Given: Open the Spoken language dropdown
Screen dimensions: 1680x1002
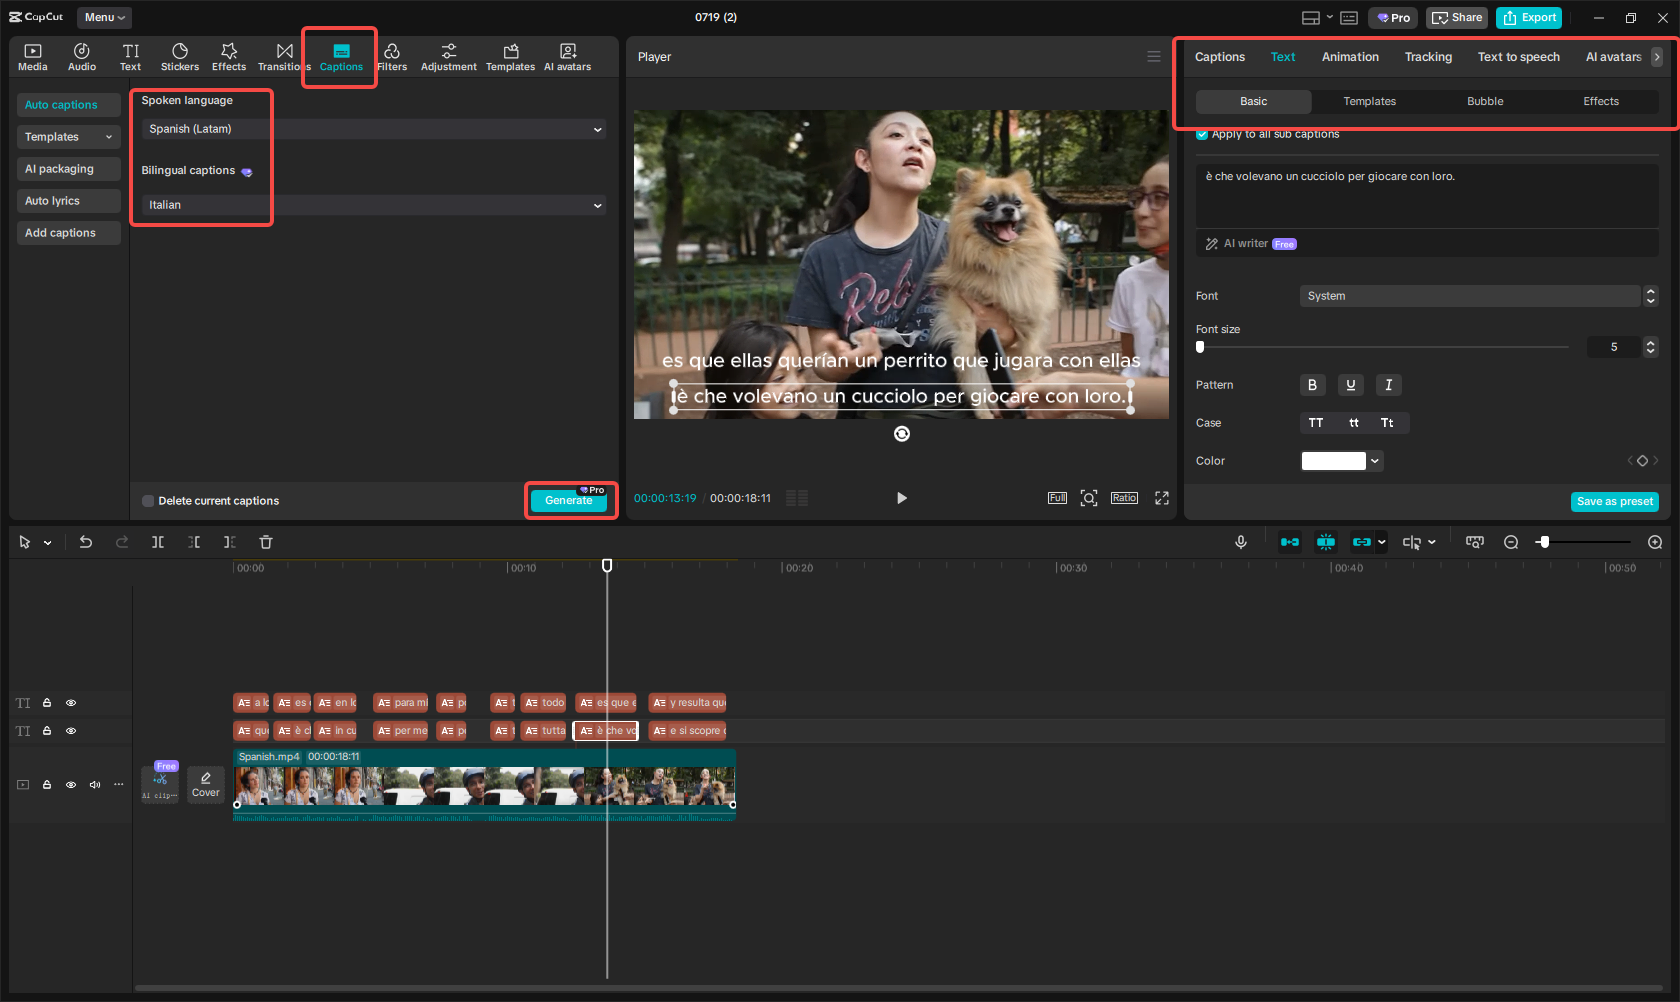Looking at the screenshot, I should point(372,129).
